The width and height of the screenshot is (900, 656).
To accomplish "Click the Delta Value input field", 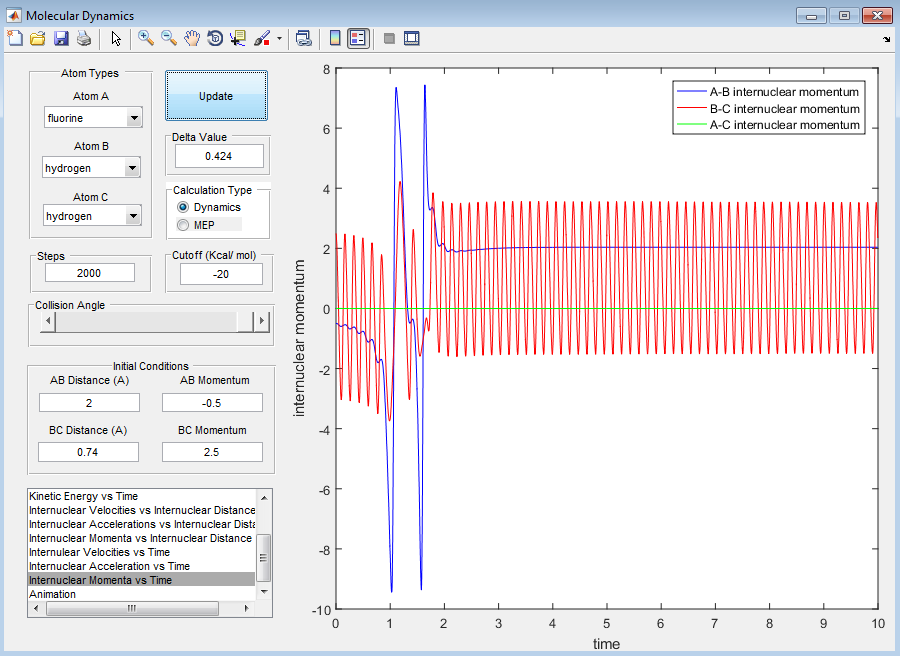I will tap(218, 156).
